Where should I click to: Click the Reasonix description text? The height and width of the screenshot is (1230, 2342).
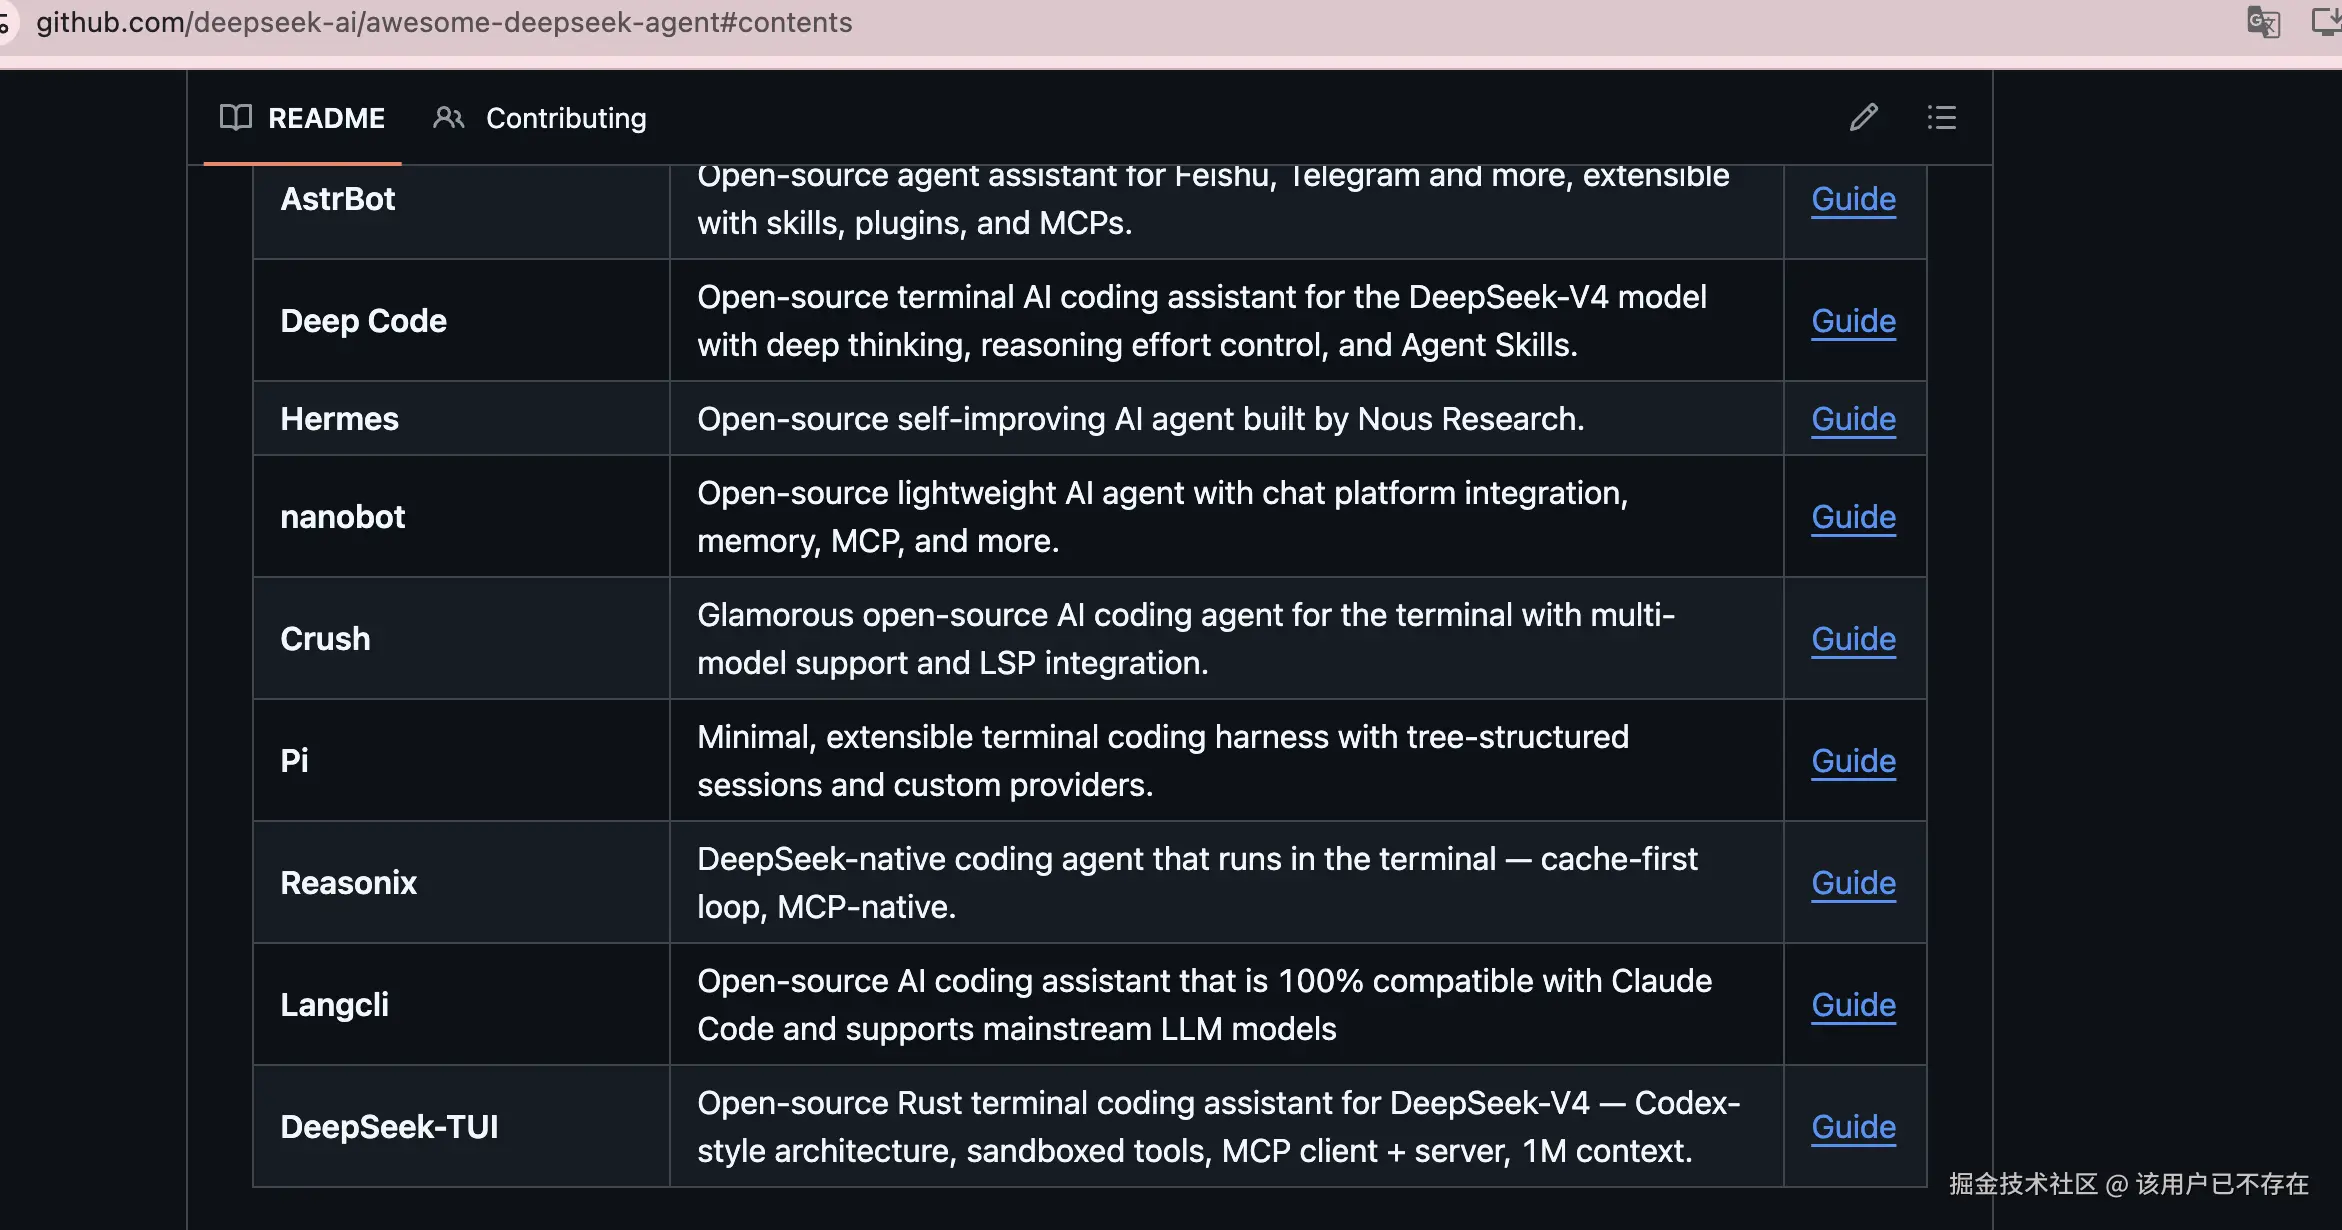point(1197,883)
